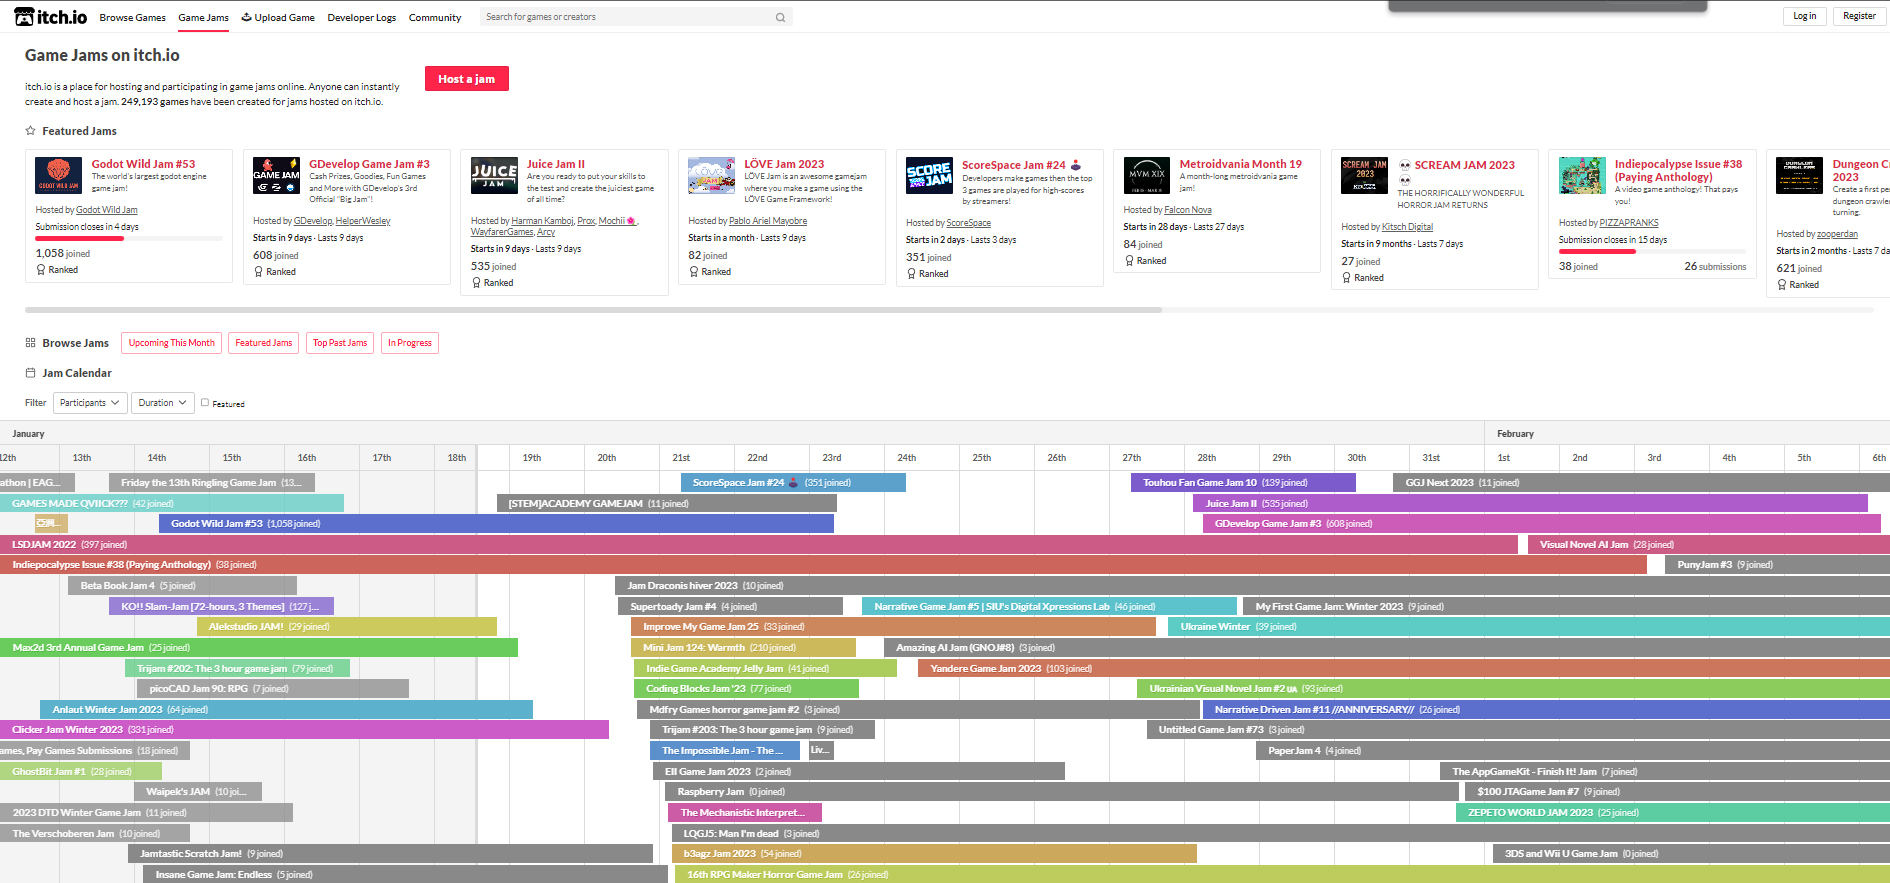Image resolution: width=1890 pixels, height=883 pixels.
Task: Open the Clicker Jam Winter 2023 bar
Action: tap(304, 730)
